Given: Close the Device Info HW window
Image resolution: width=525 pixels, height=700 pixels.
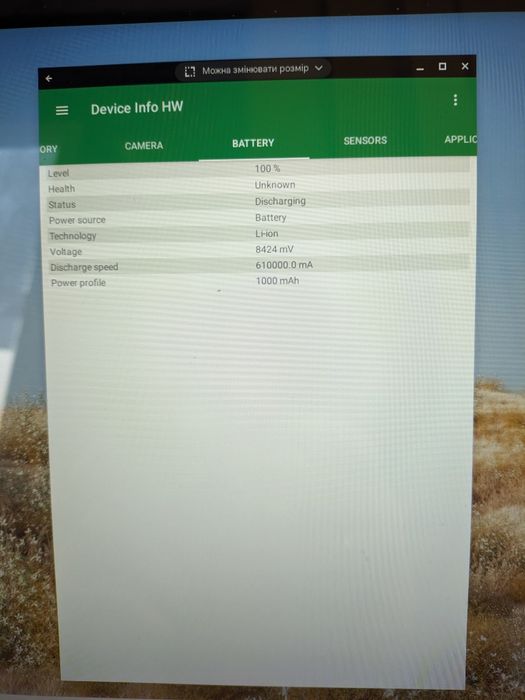Looking at the screenshot, I should tap(465, 66).
